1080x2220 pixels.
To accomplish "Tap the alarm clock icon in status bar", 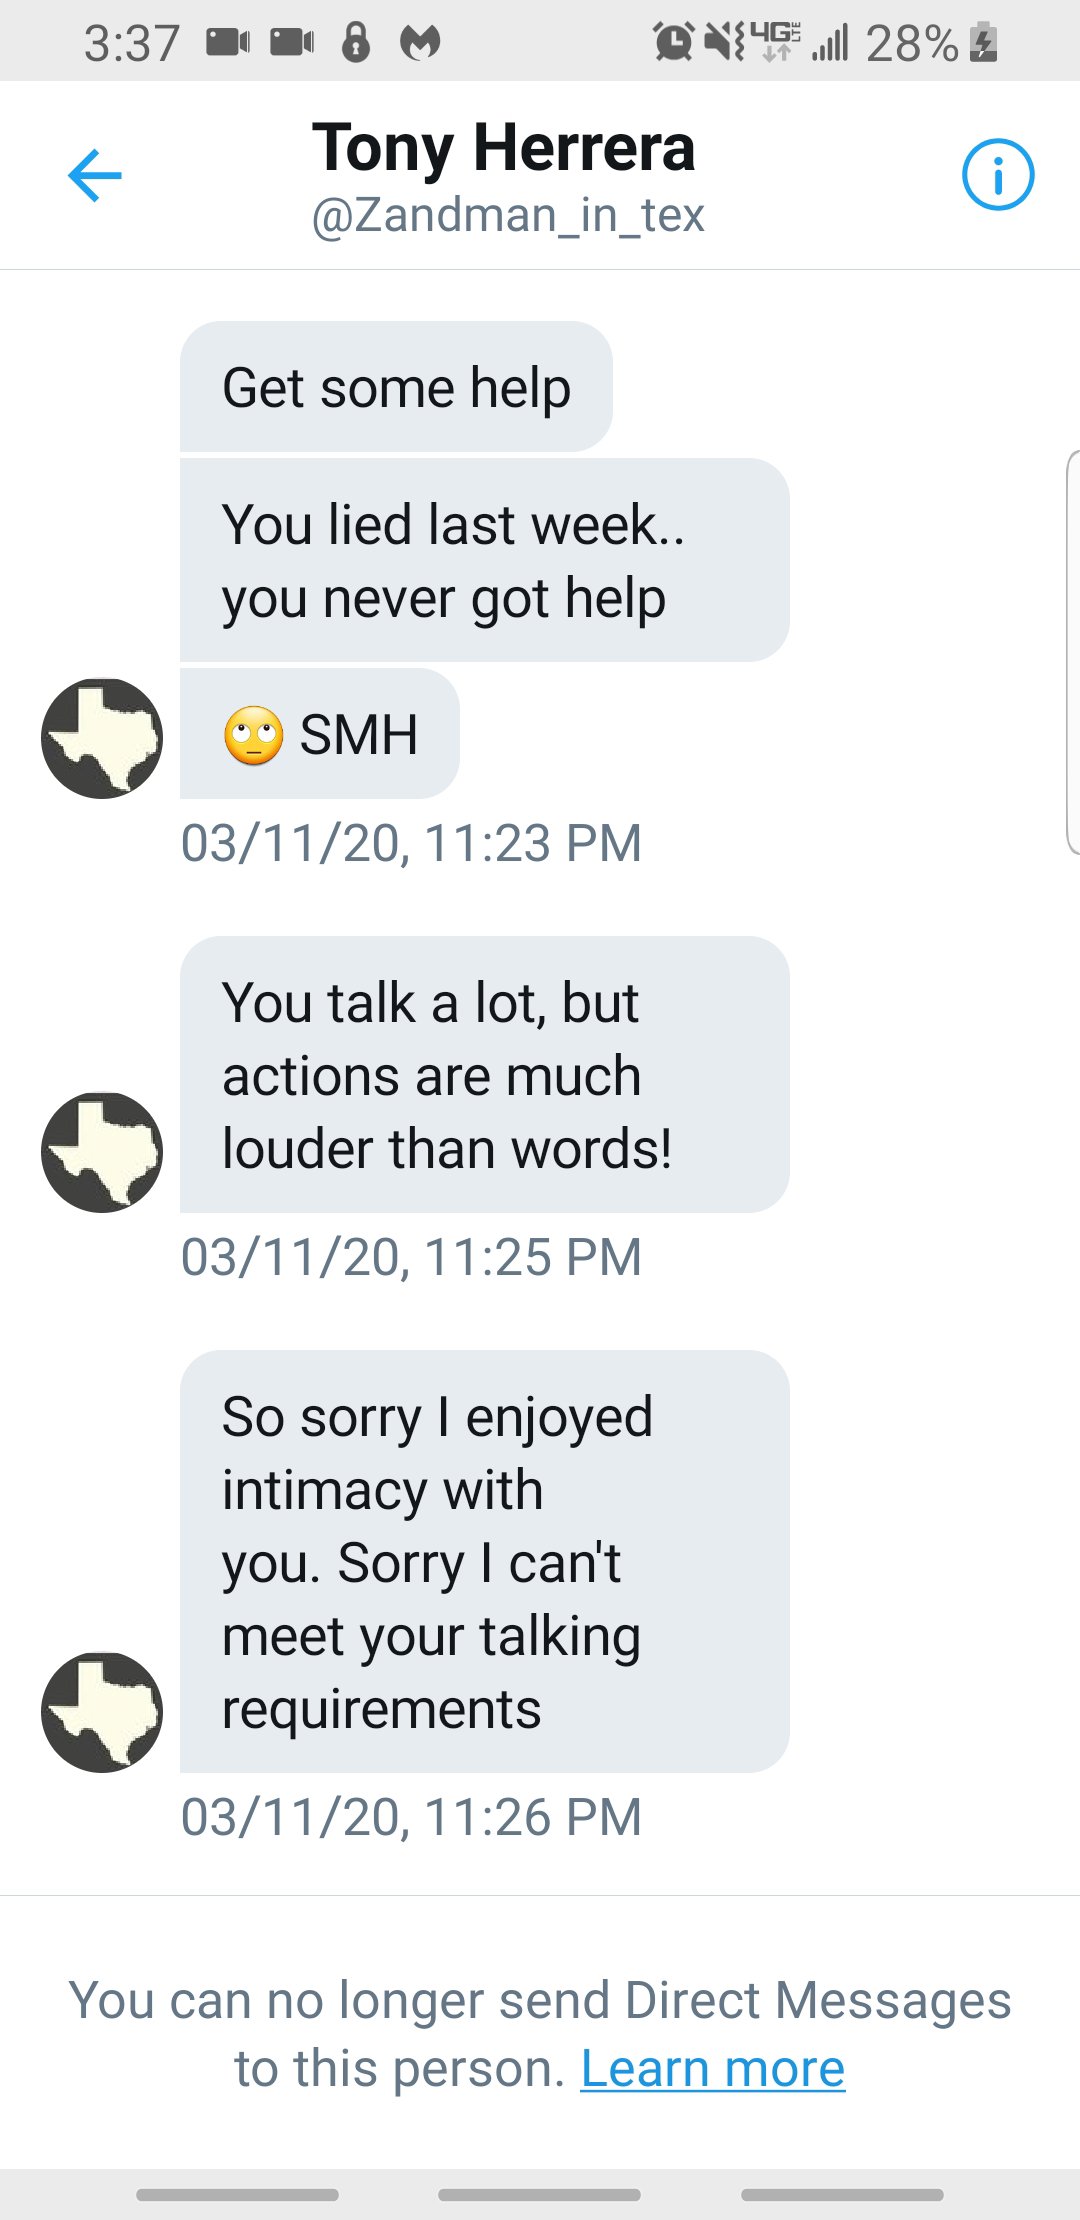I will (x=673, y=42).
